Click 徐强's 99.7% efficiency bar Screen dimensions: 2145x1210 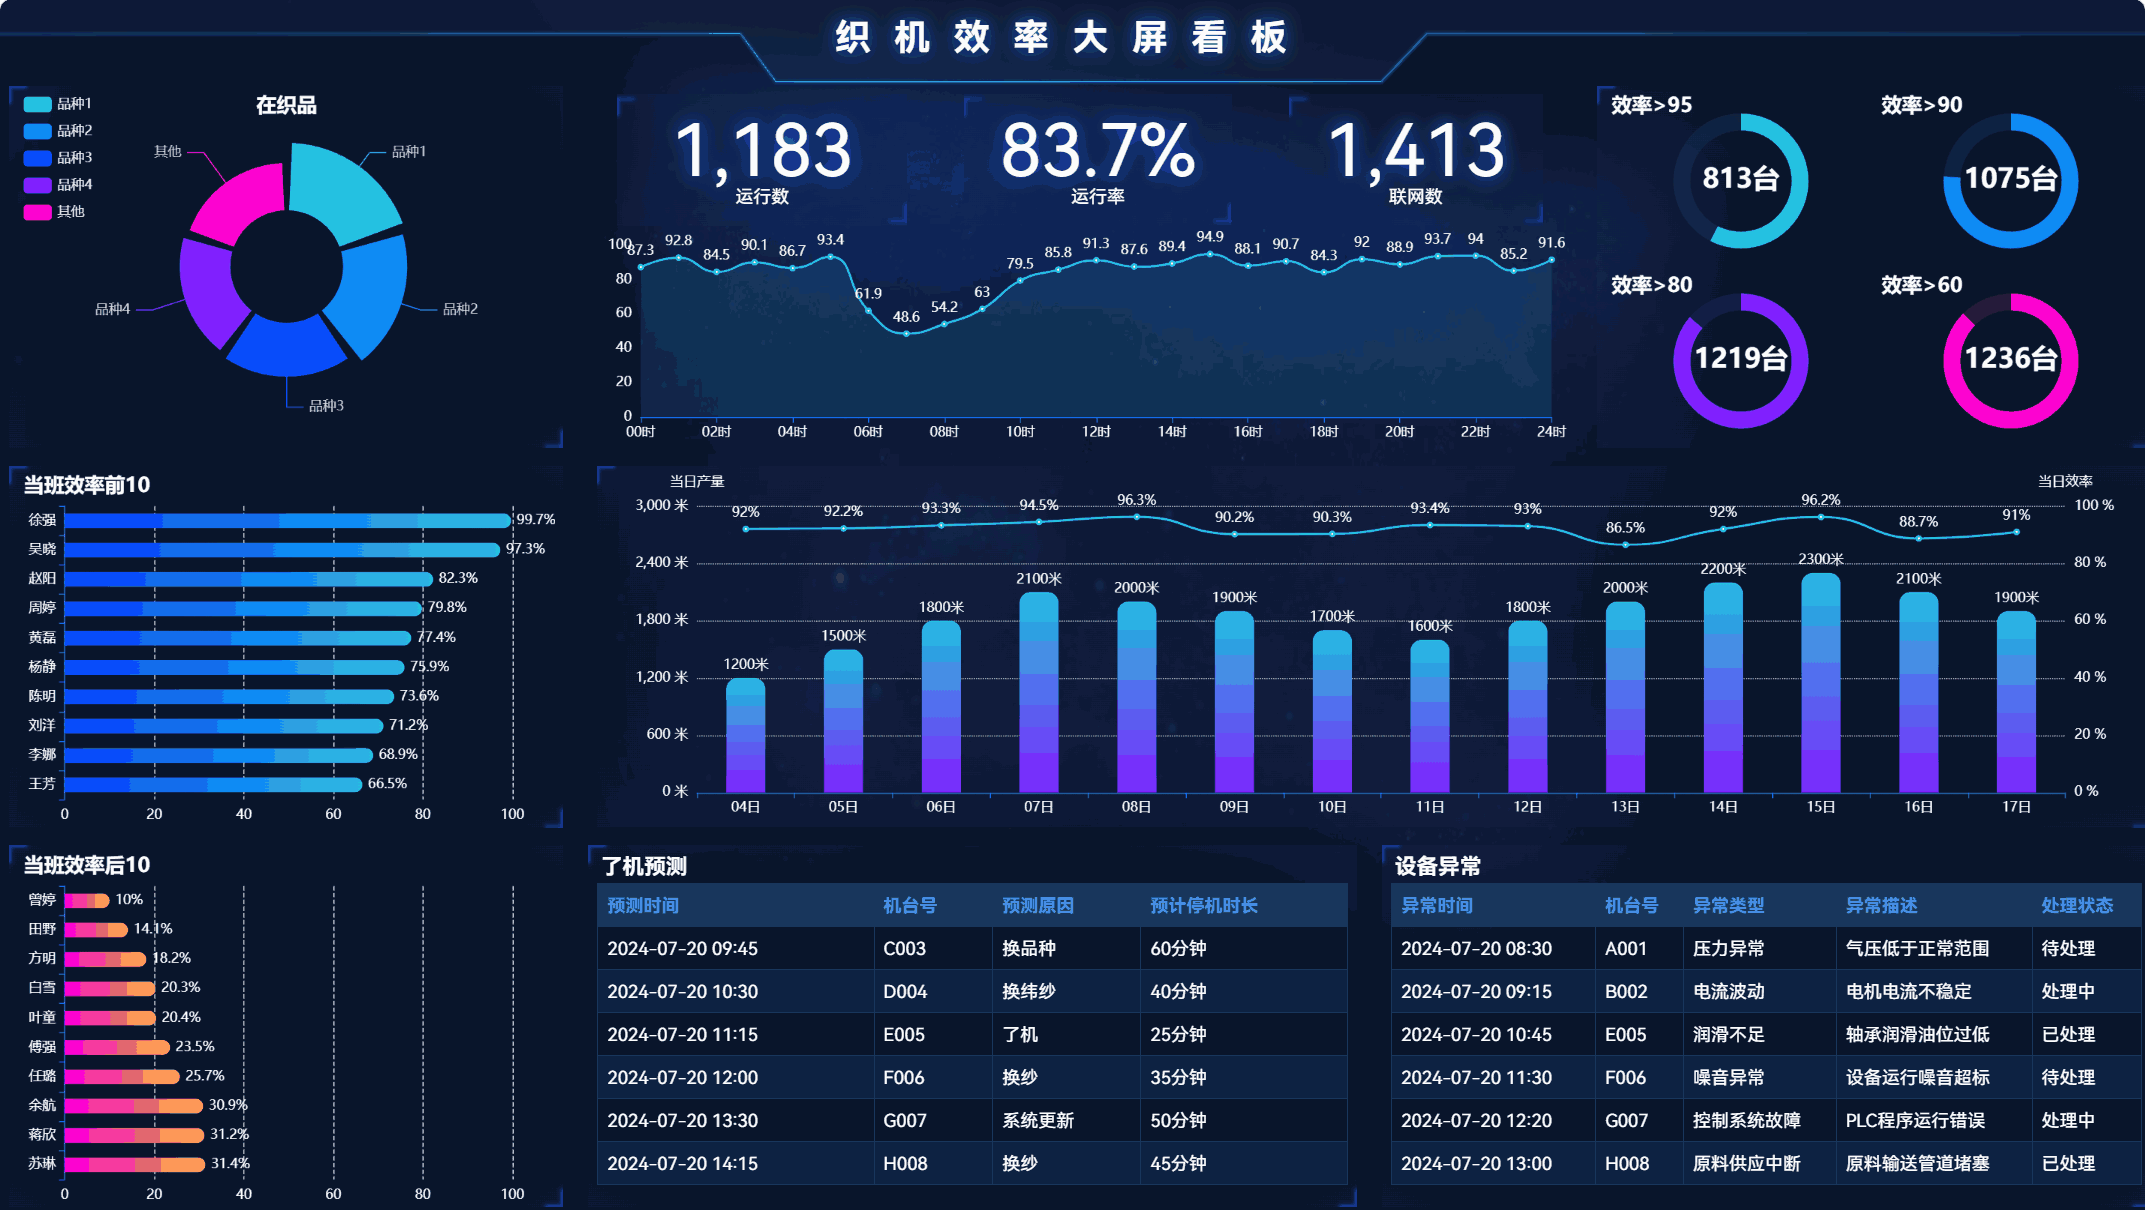287,521
